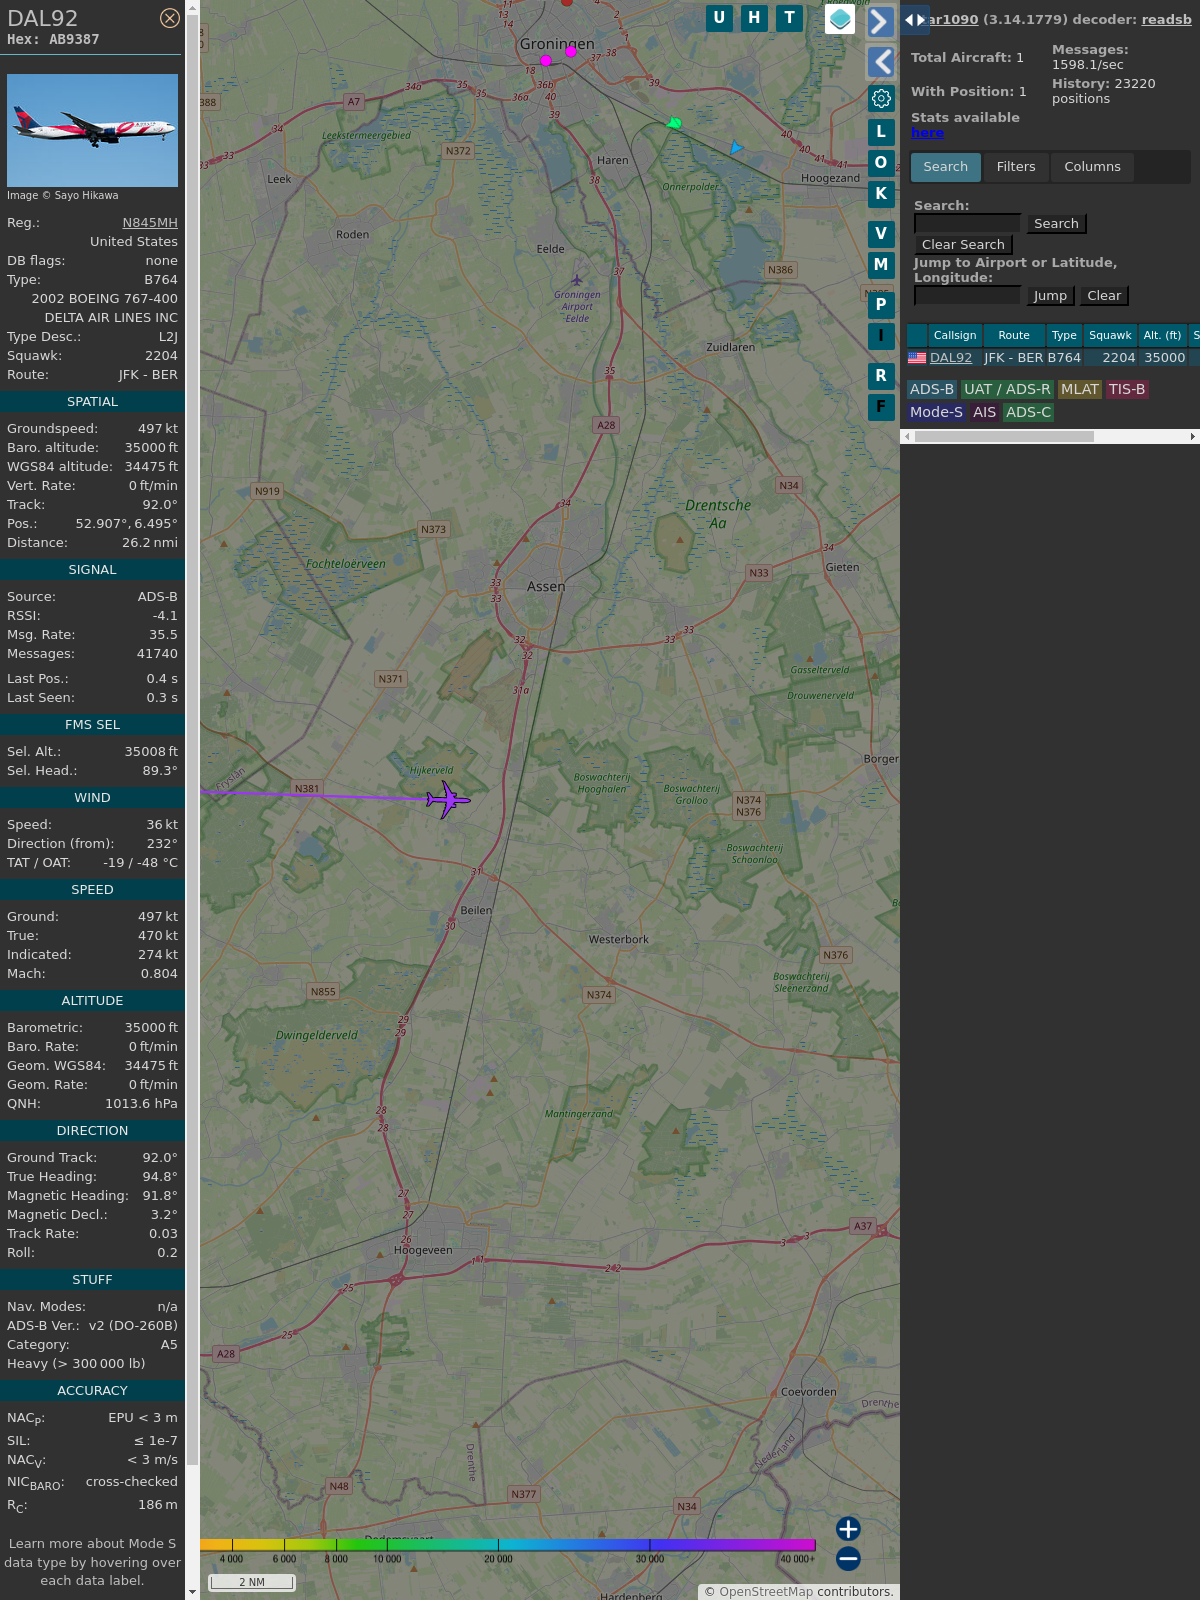Focus the Jump to Airport field
Image resolution: width=1200 pixels, height=1600 pixels.
(967, 295)
